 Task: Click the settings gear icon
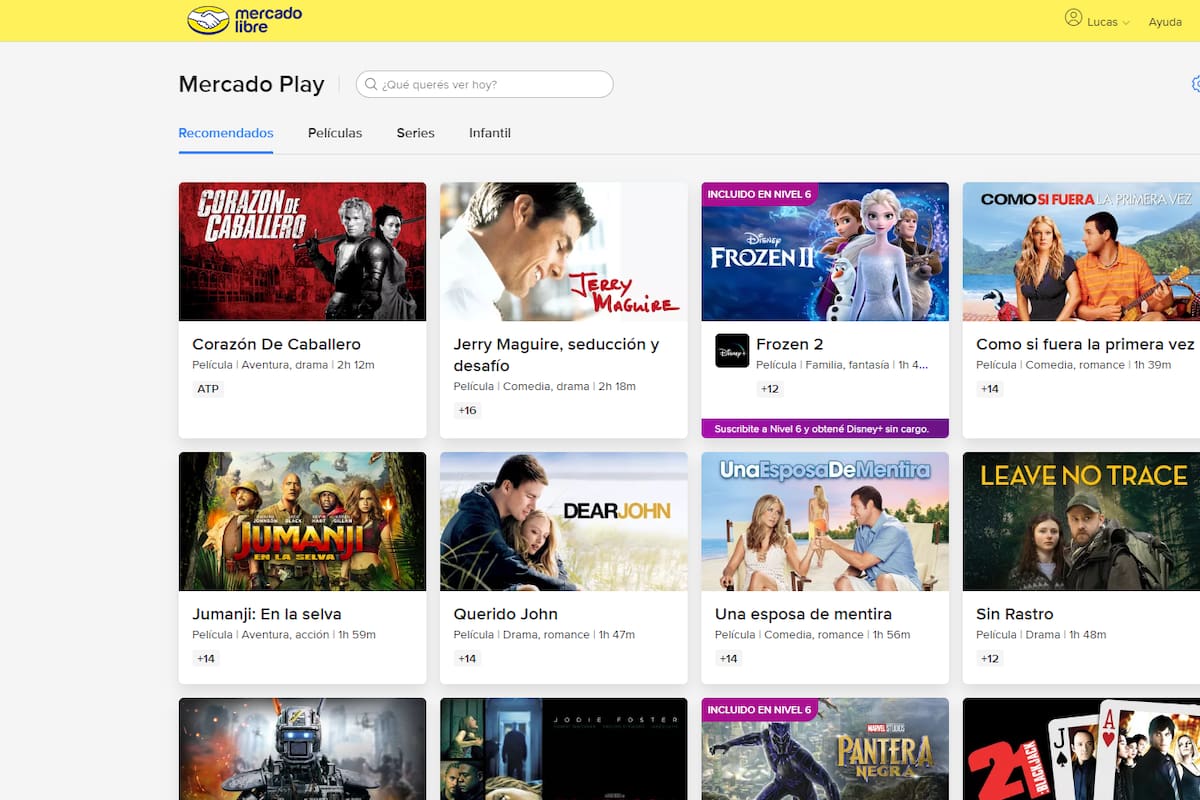[x=1195, y=84]
